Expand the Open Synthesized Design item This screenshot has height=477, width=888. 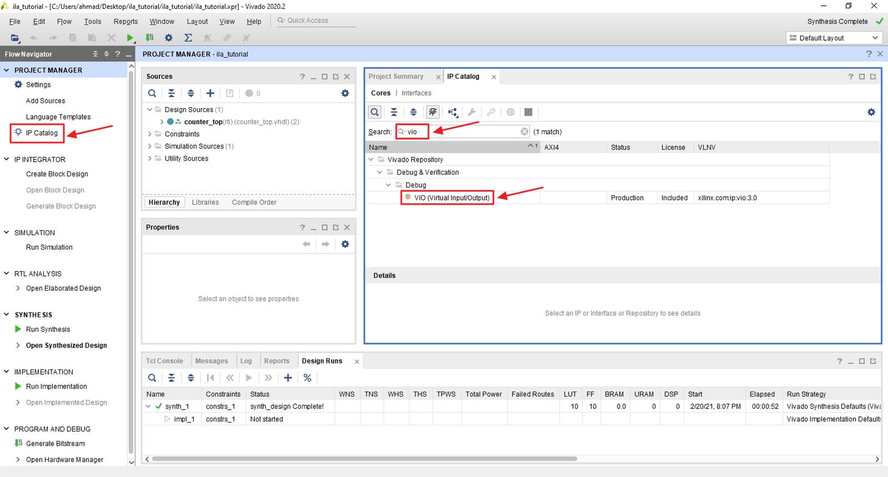pyautogui.click(x=18, y=345)
